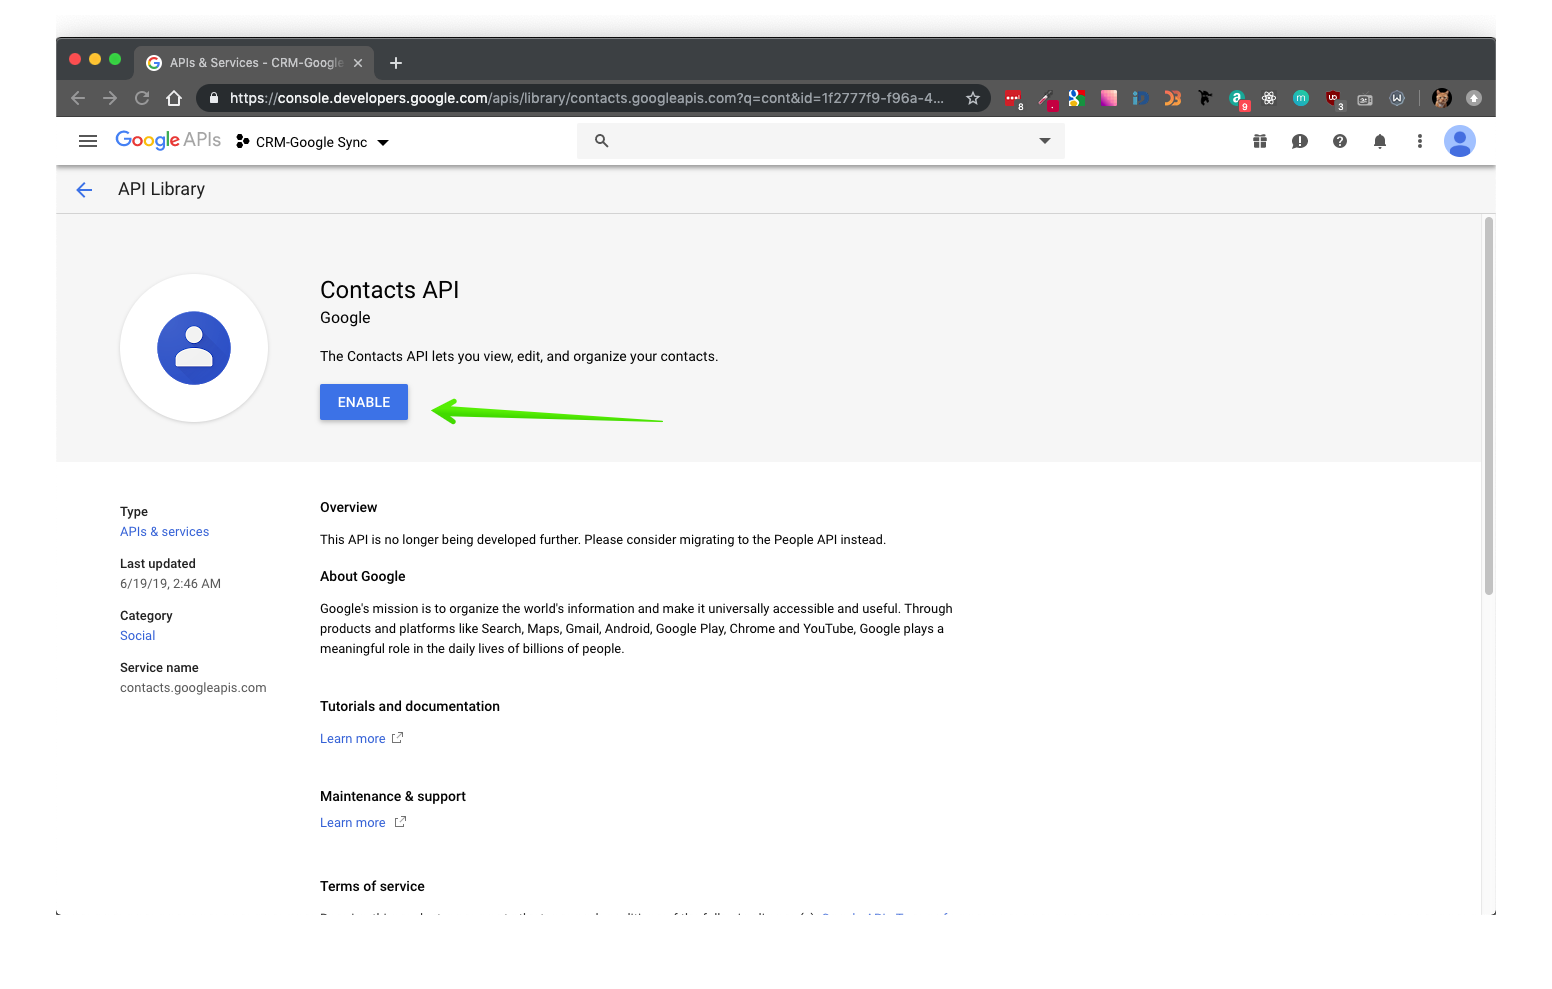Open the CRM-Google Sync project selector
The width and height of the screenshot is (1552, 989).
tap(312, 142)
